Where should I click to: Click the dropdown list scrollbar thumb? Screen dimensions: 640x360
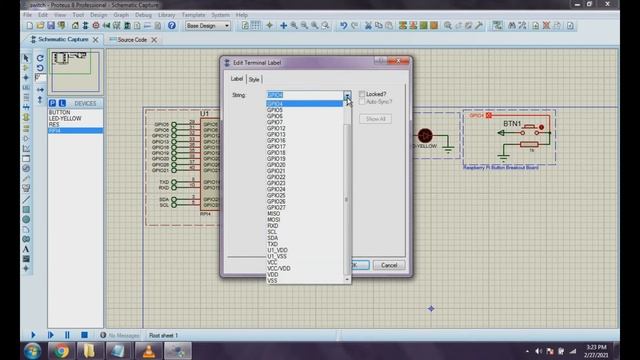347,200
